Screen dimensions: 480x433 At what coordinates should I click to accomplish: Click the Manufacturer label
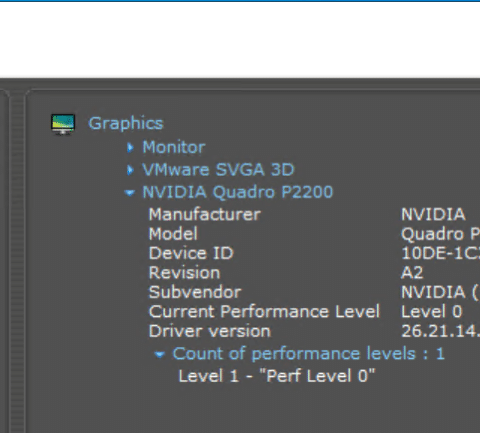tap(204, 214)
